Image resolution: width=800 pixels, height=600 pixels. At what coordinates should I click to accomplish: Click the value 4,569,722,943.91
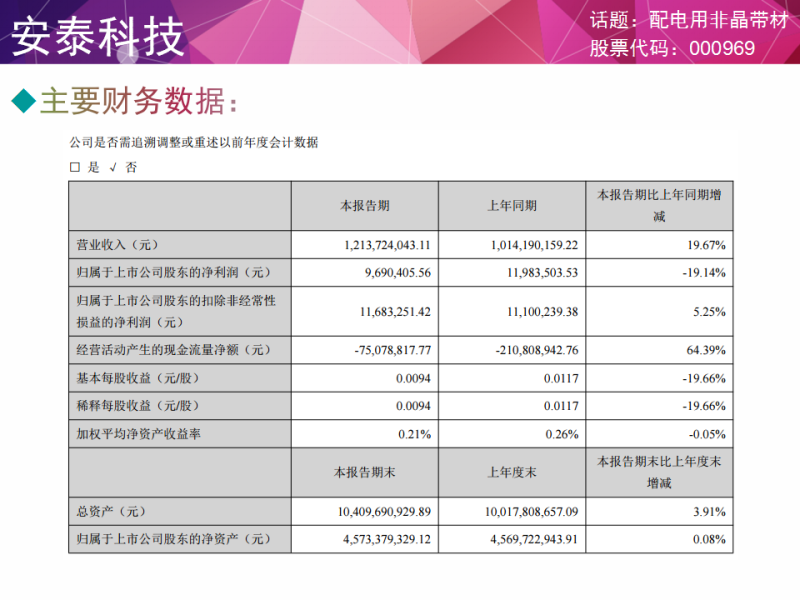(534, 539)
